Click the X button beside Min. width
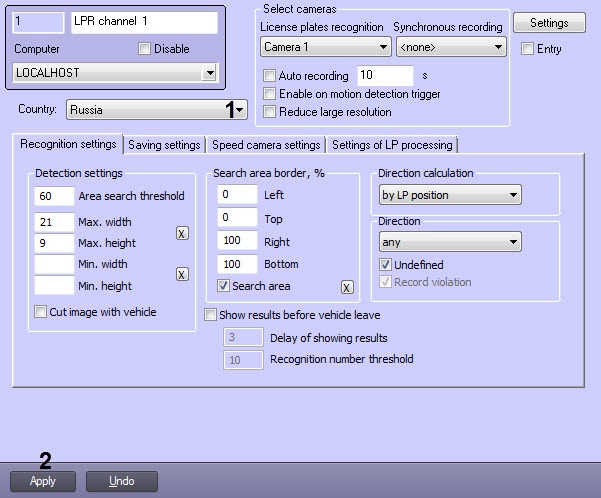The width and height of the screenshot is (601, 498). 181,274
